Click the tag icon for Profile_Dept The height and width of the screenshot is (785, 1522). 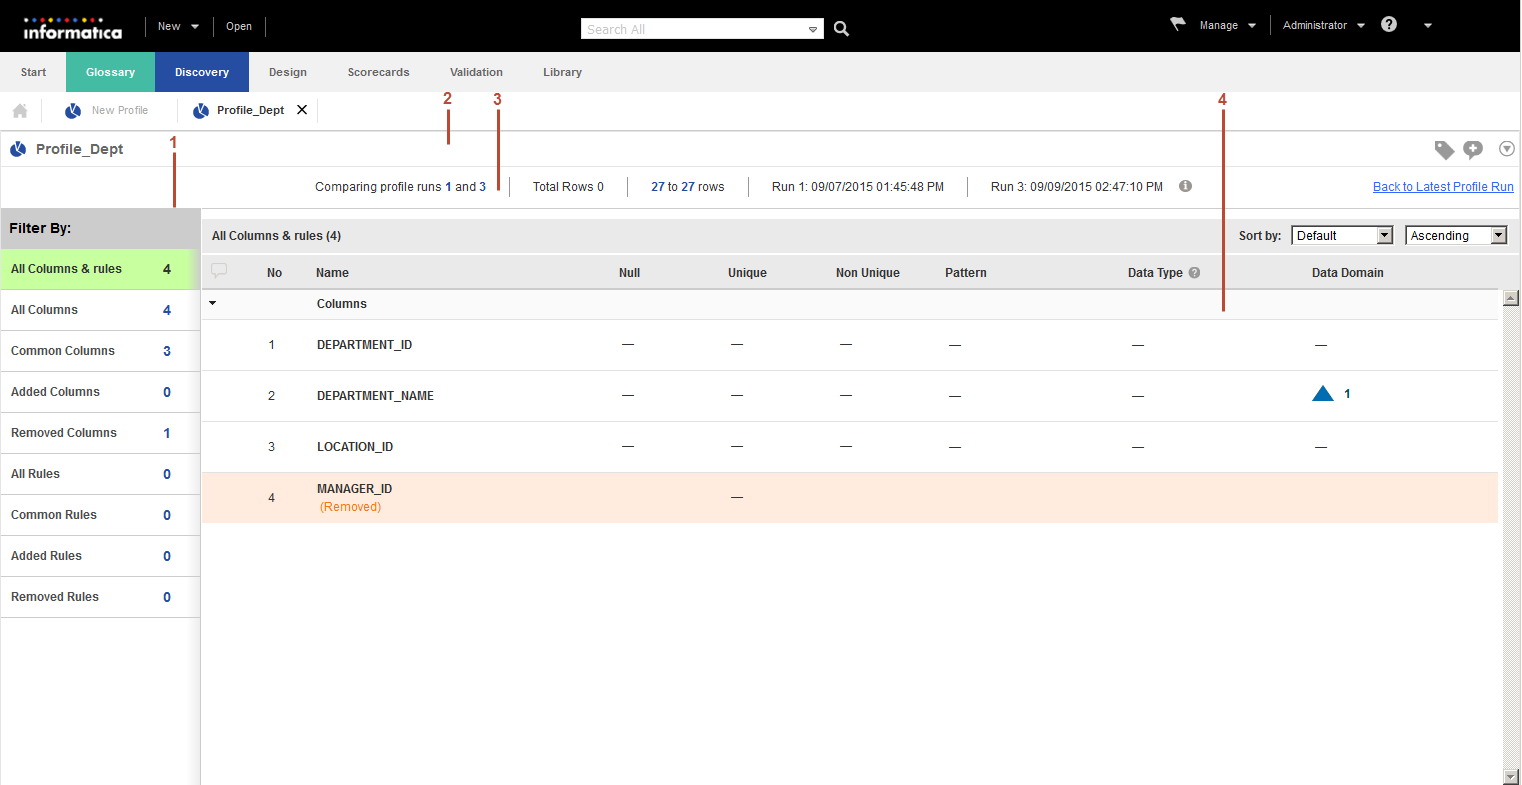coord(1444,150)
